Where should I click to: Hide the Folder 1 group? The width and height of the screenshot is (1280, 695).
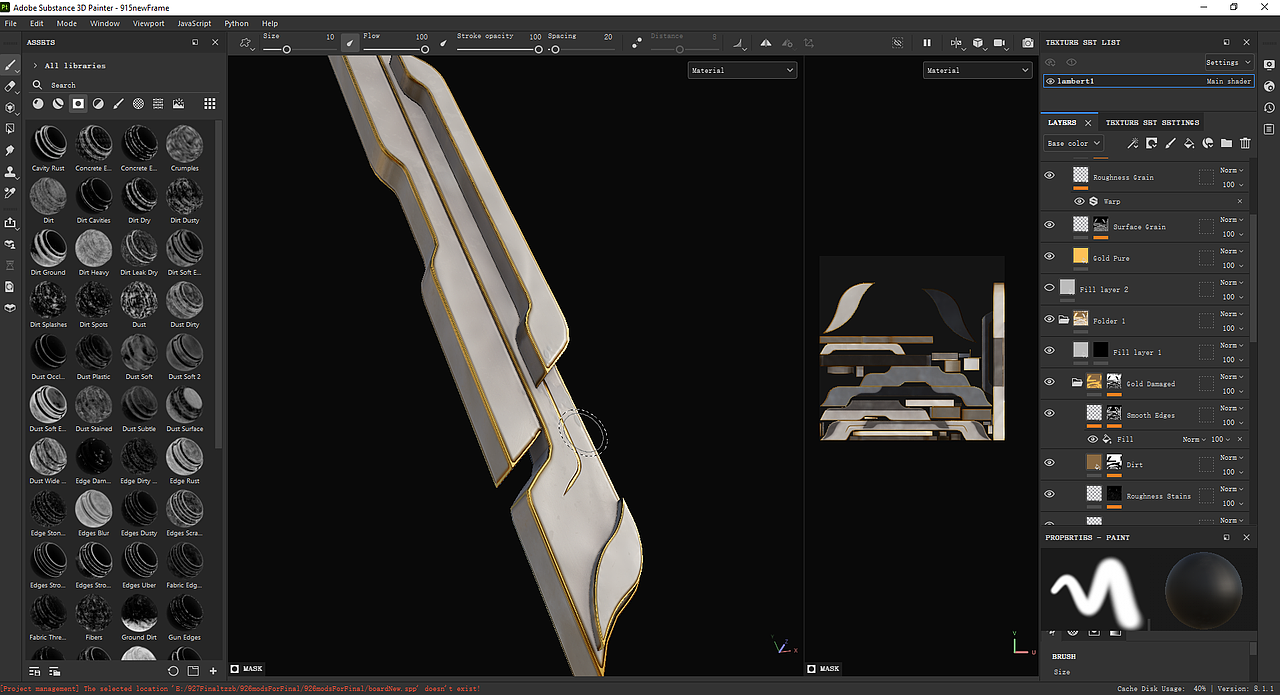(1049, 319)
